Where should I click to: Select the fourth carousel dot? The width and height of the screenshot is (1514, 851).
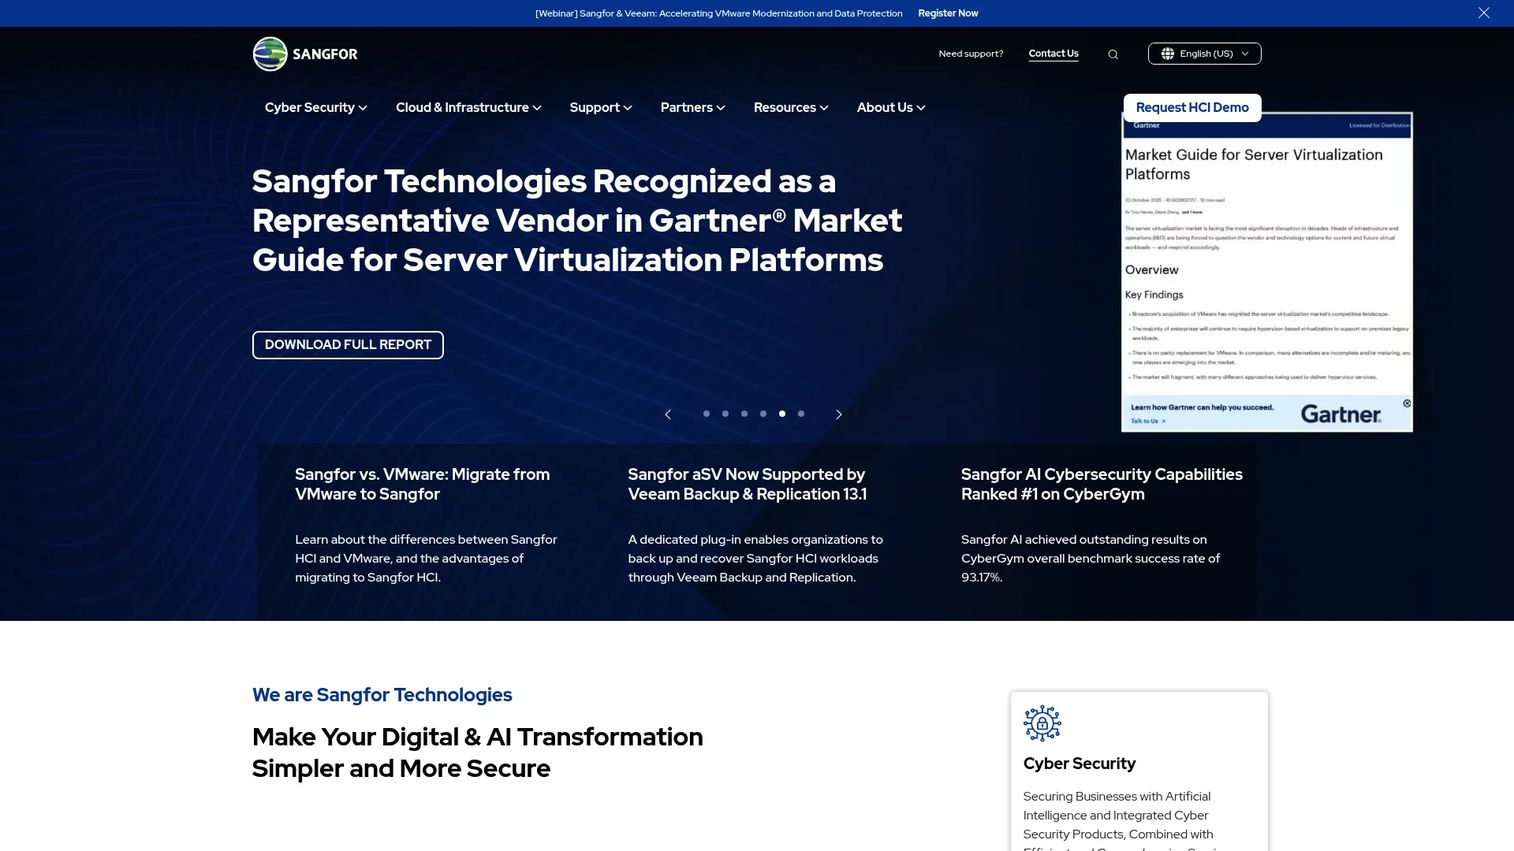tap(763, 414)
